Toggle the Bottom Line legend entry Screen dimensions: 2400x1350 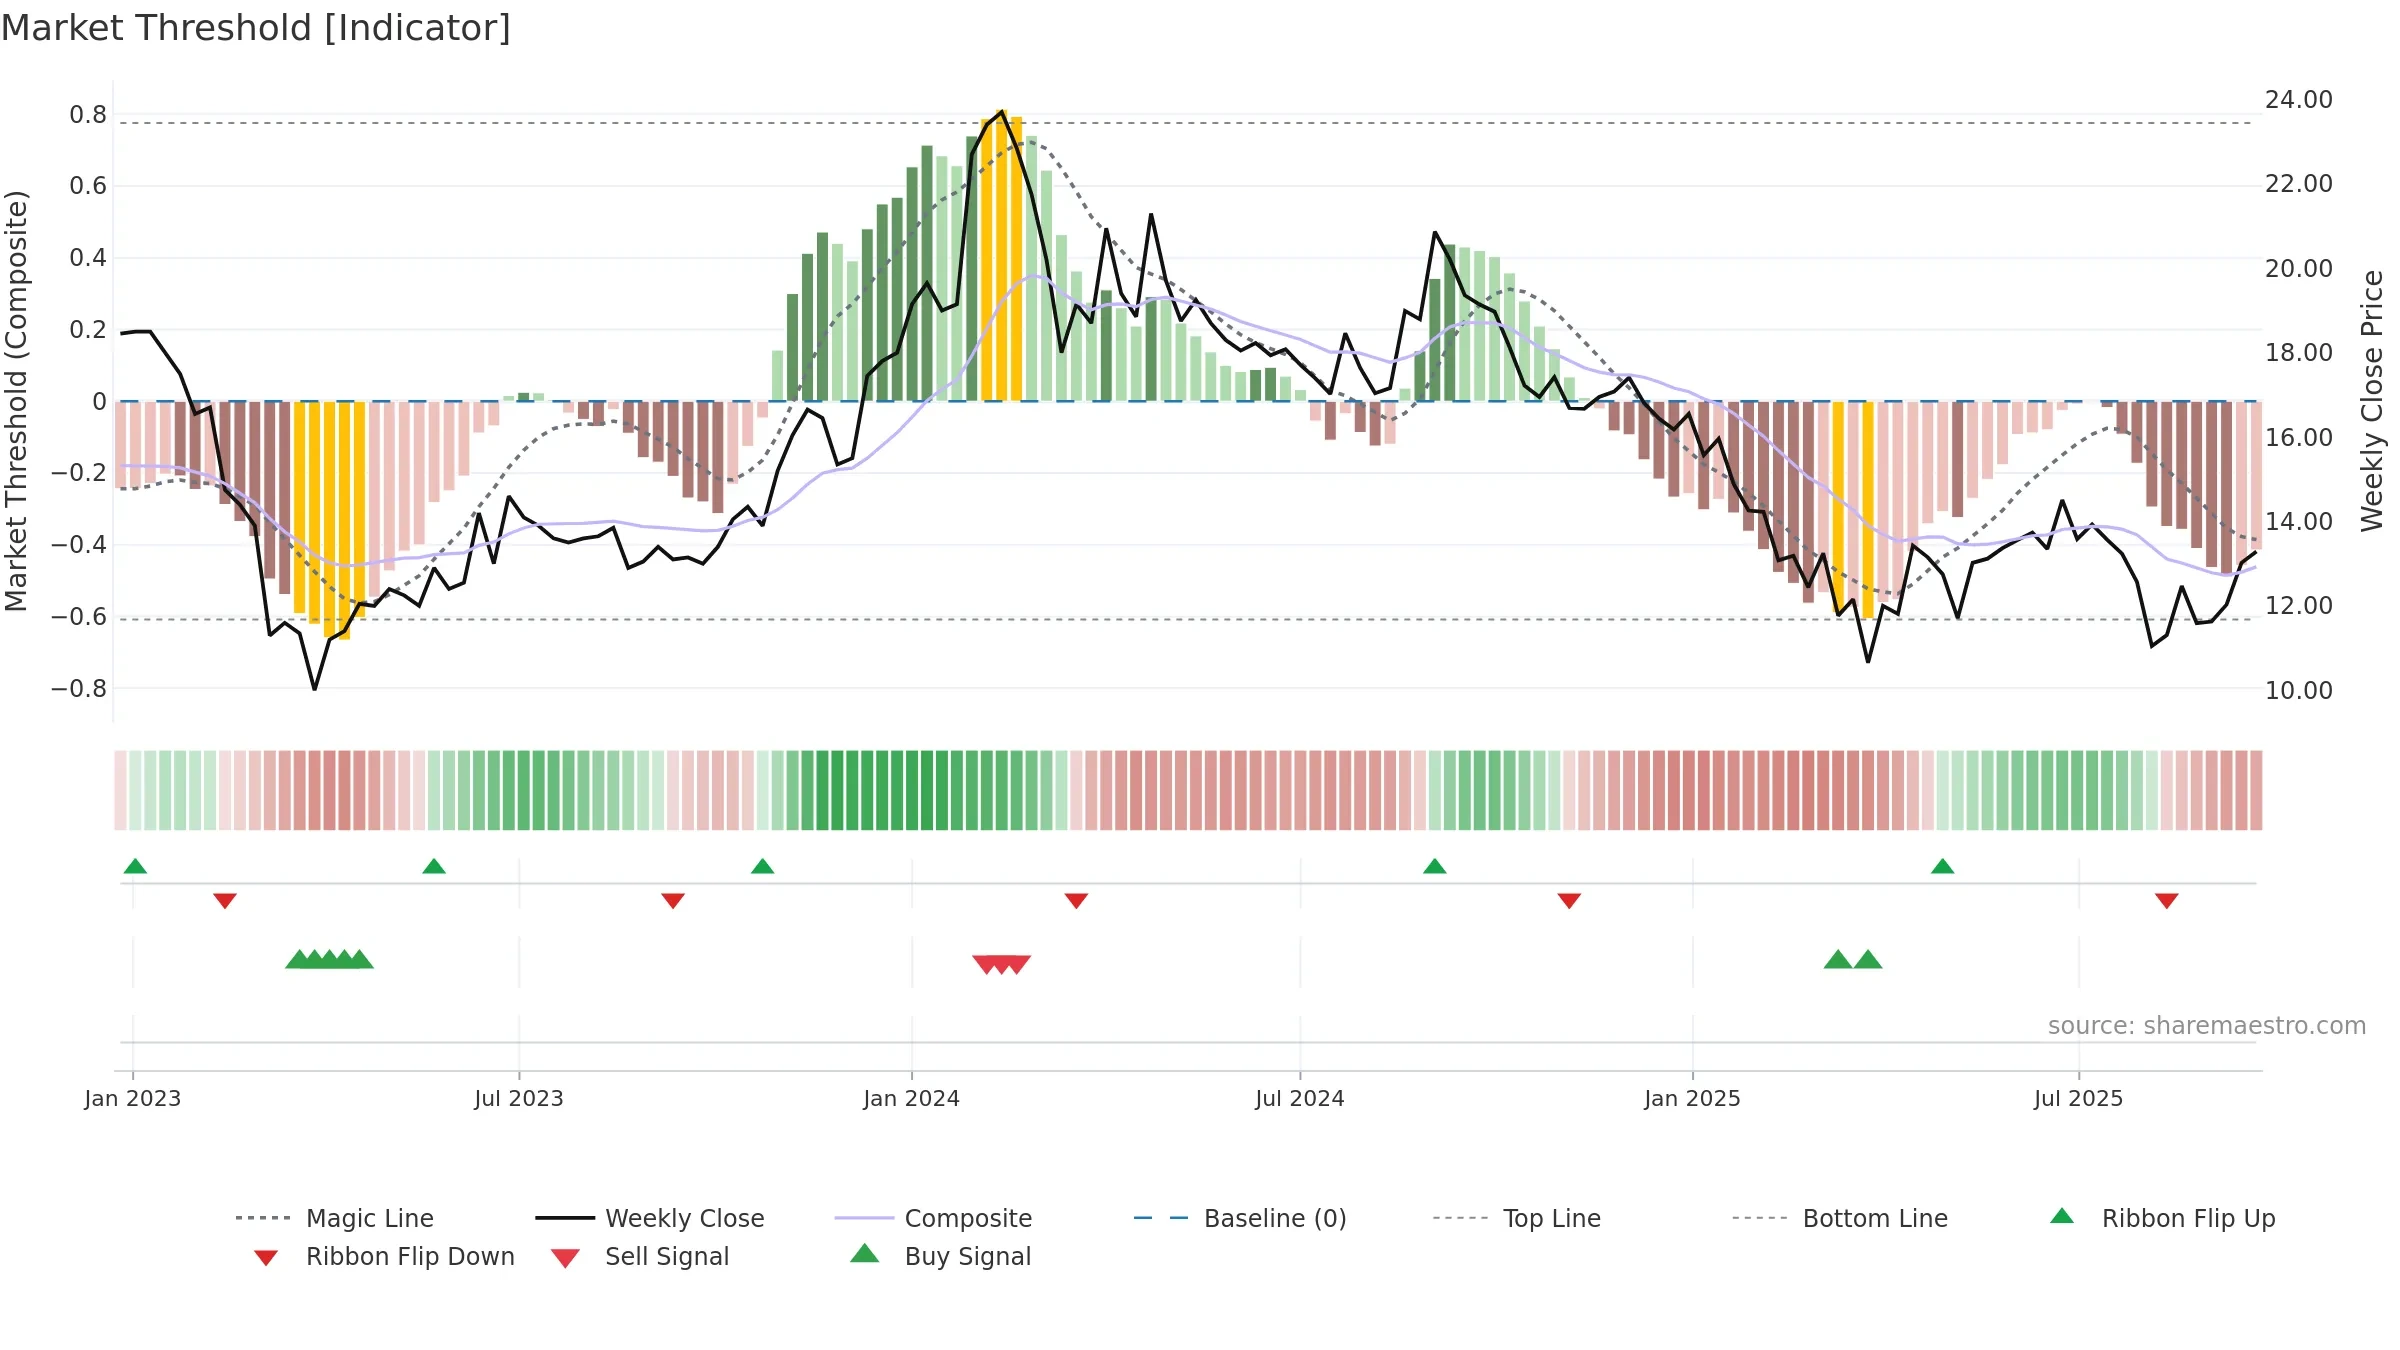pos(1840,1218)
